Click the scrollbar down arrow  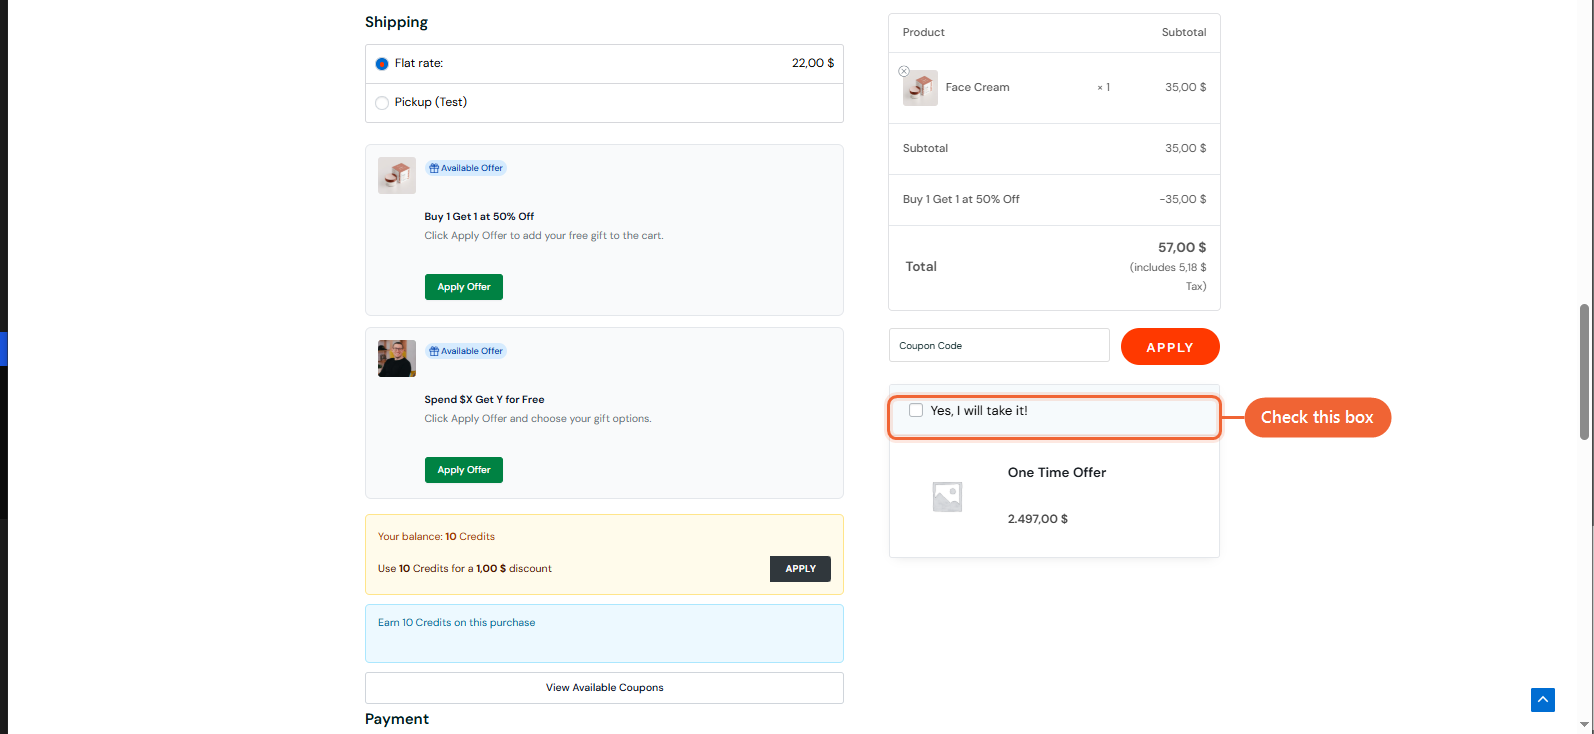click(x=1584, y=725)
